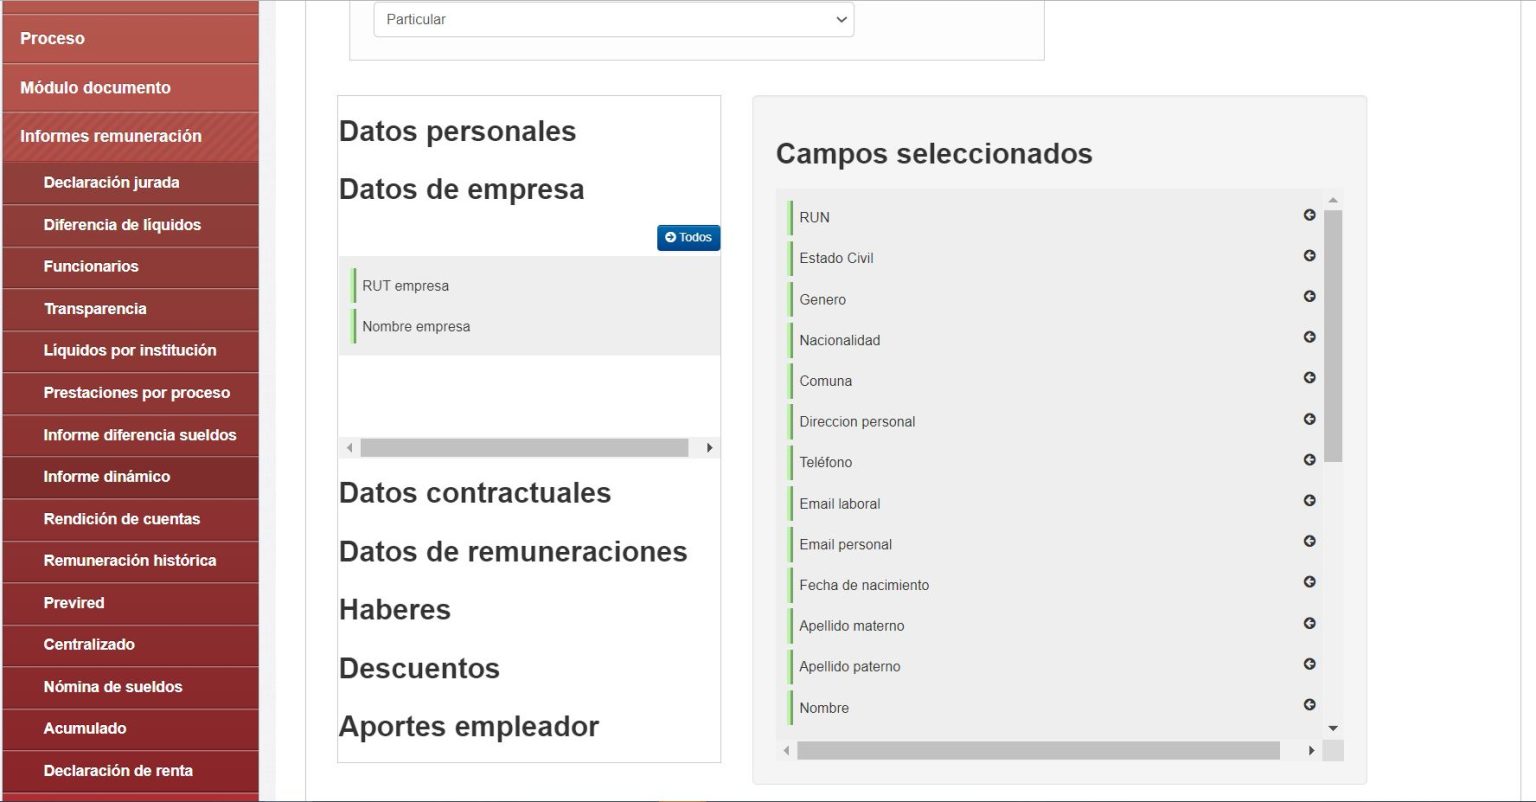Remove Fecha de nacimiento via arrow icon

coord(1309,583)
